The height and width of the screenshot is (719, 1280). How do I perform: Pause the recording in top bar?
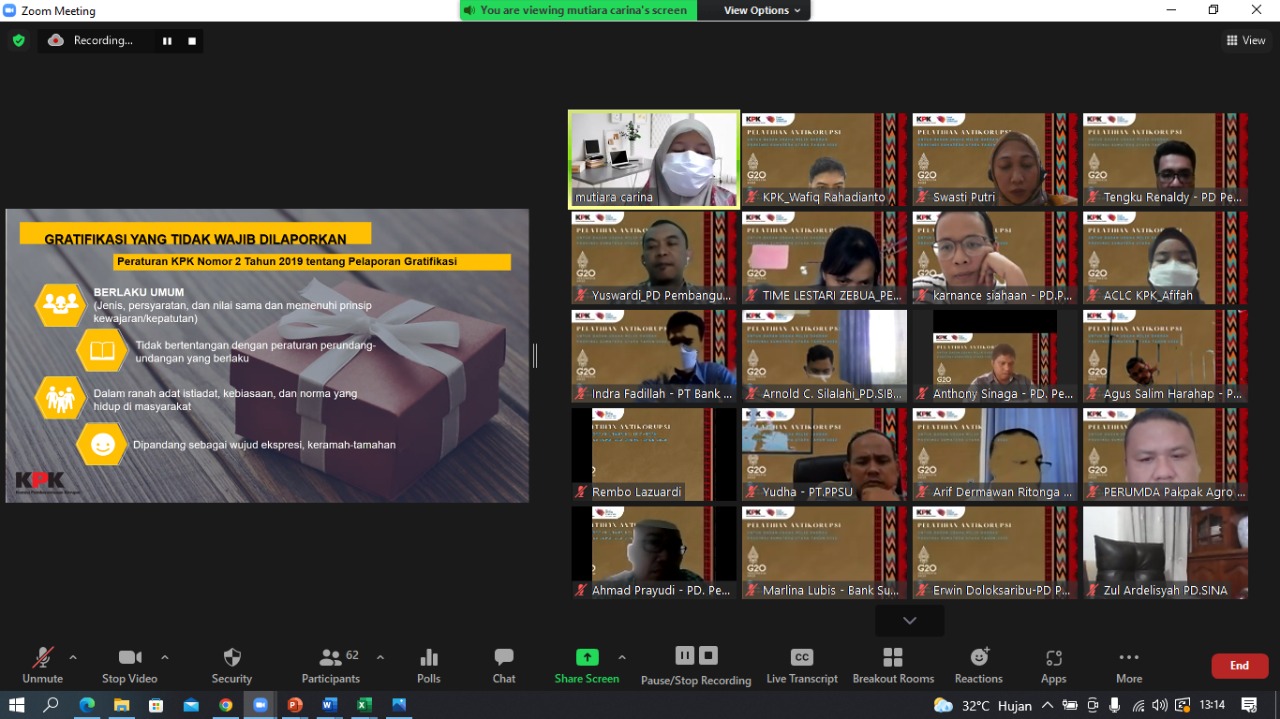167,41
